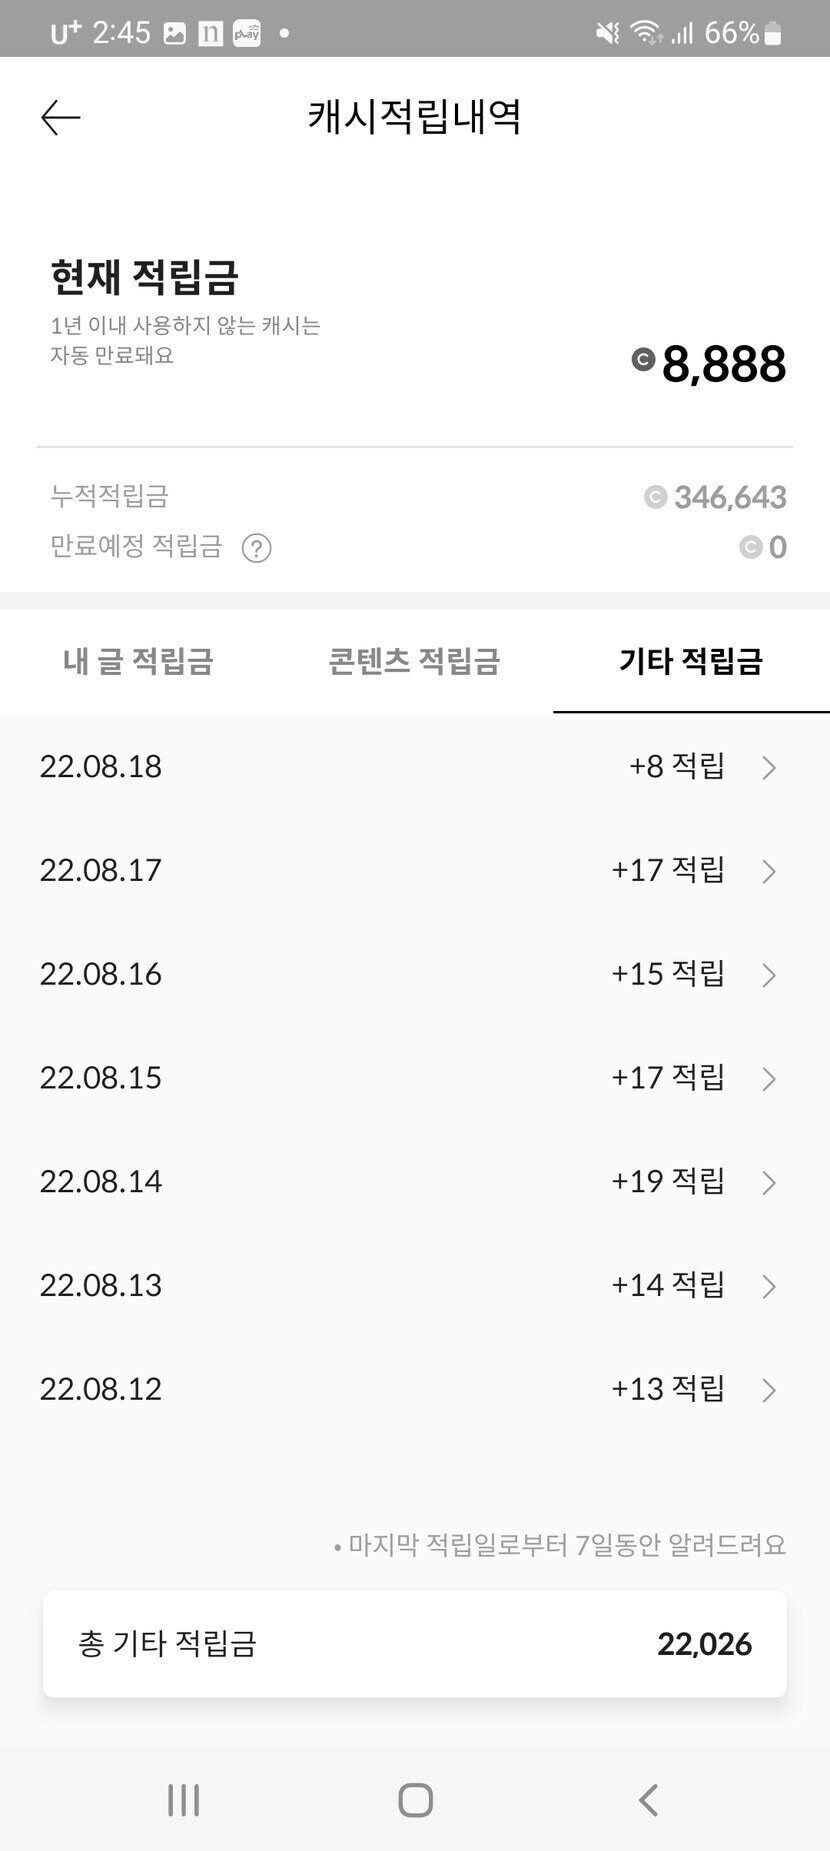Viewport: 830px width, 1851px height.
Task: Tap the +14 적립 amount for 22.08.13
Action: pyautogui.click(x=667, y=1285)
